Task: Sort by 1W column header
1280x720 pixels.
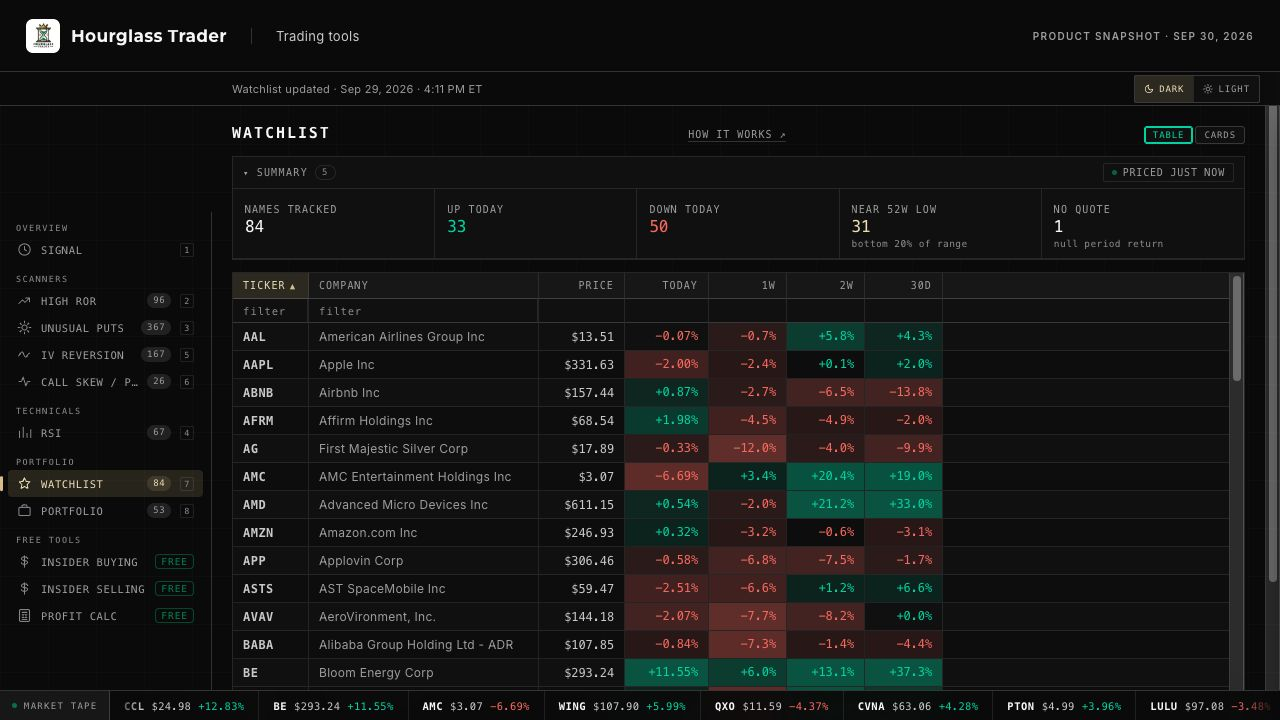Action: coord(747,286)
